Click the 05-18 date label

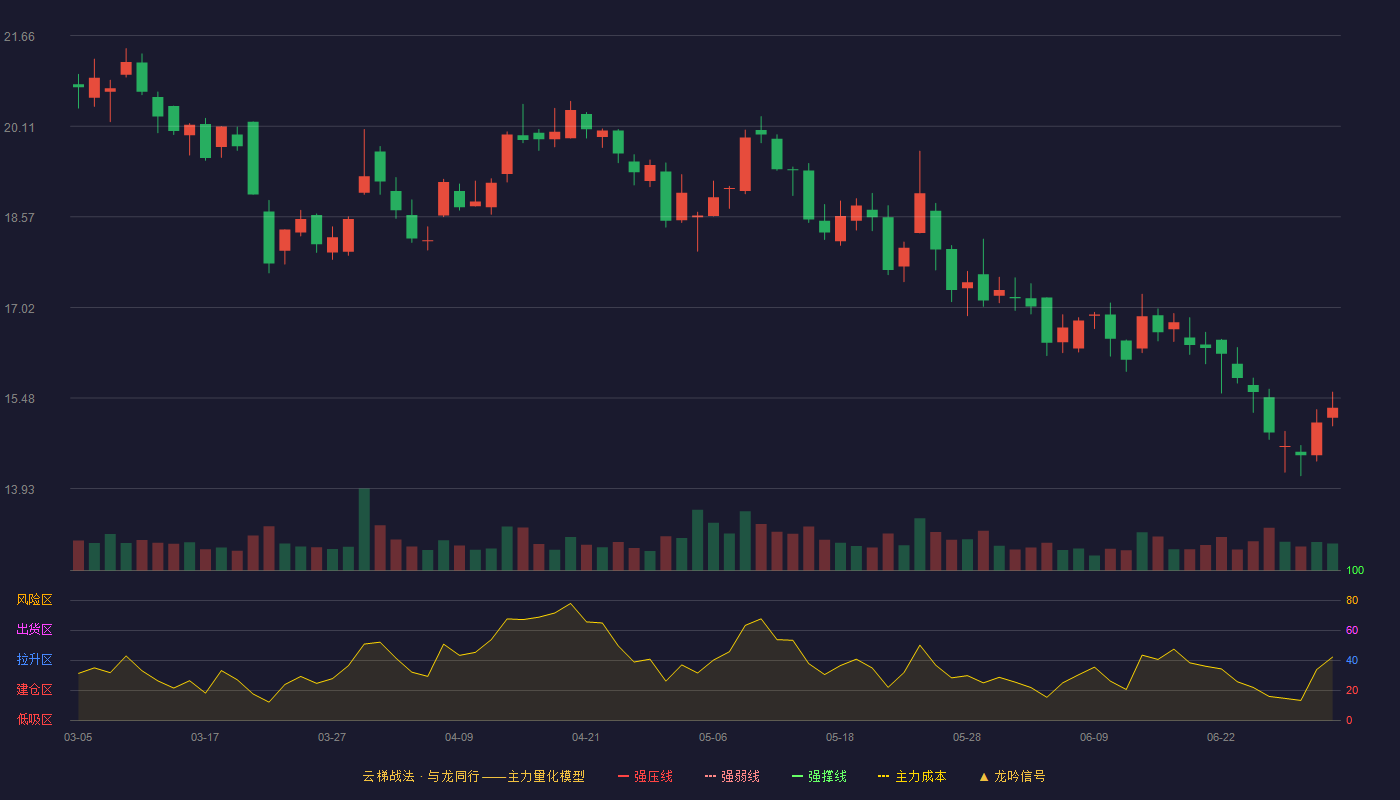click(840, 737)
